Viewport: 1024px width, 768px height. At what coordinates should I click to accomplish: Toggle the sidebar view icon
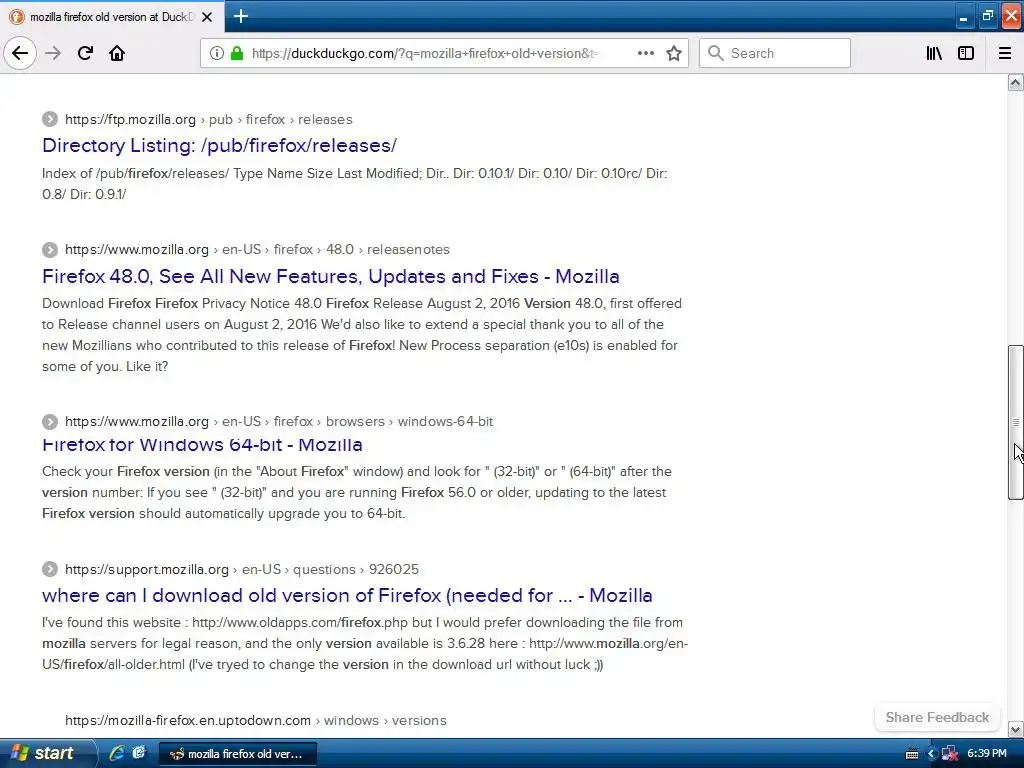tap(966, 53)
